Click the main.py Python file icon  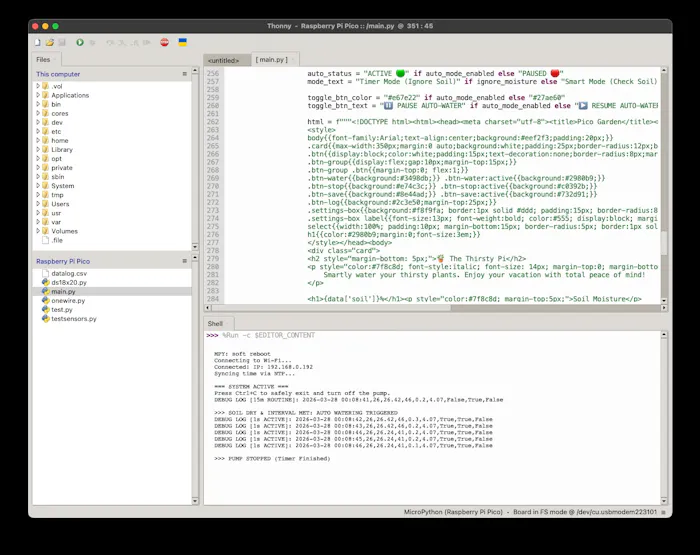point(46,291)
